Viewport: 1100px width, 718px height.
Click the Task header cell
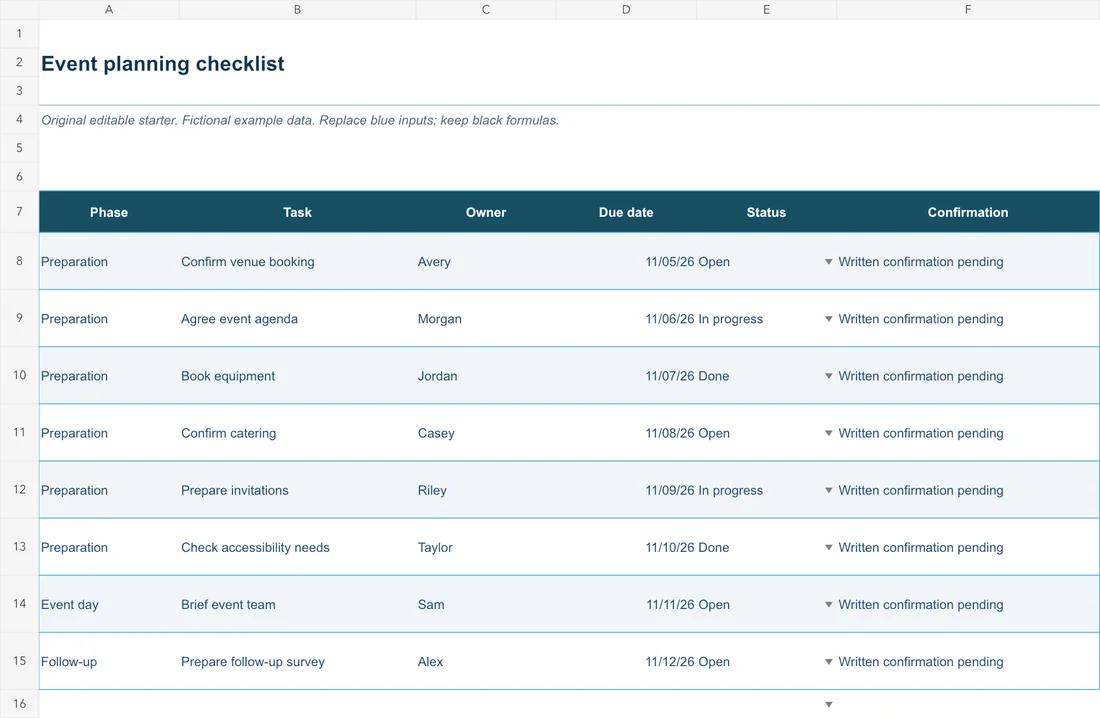point(297,212)
